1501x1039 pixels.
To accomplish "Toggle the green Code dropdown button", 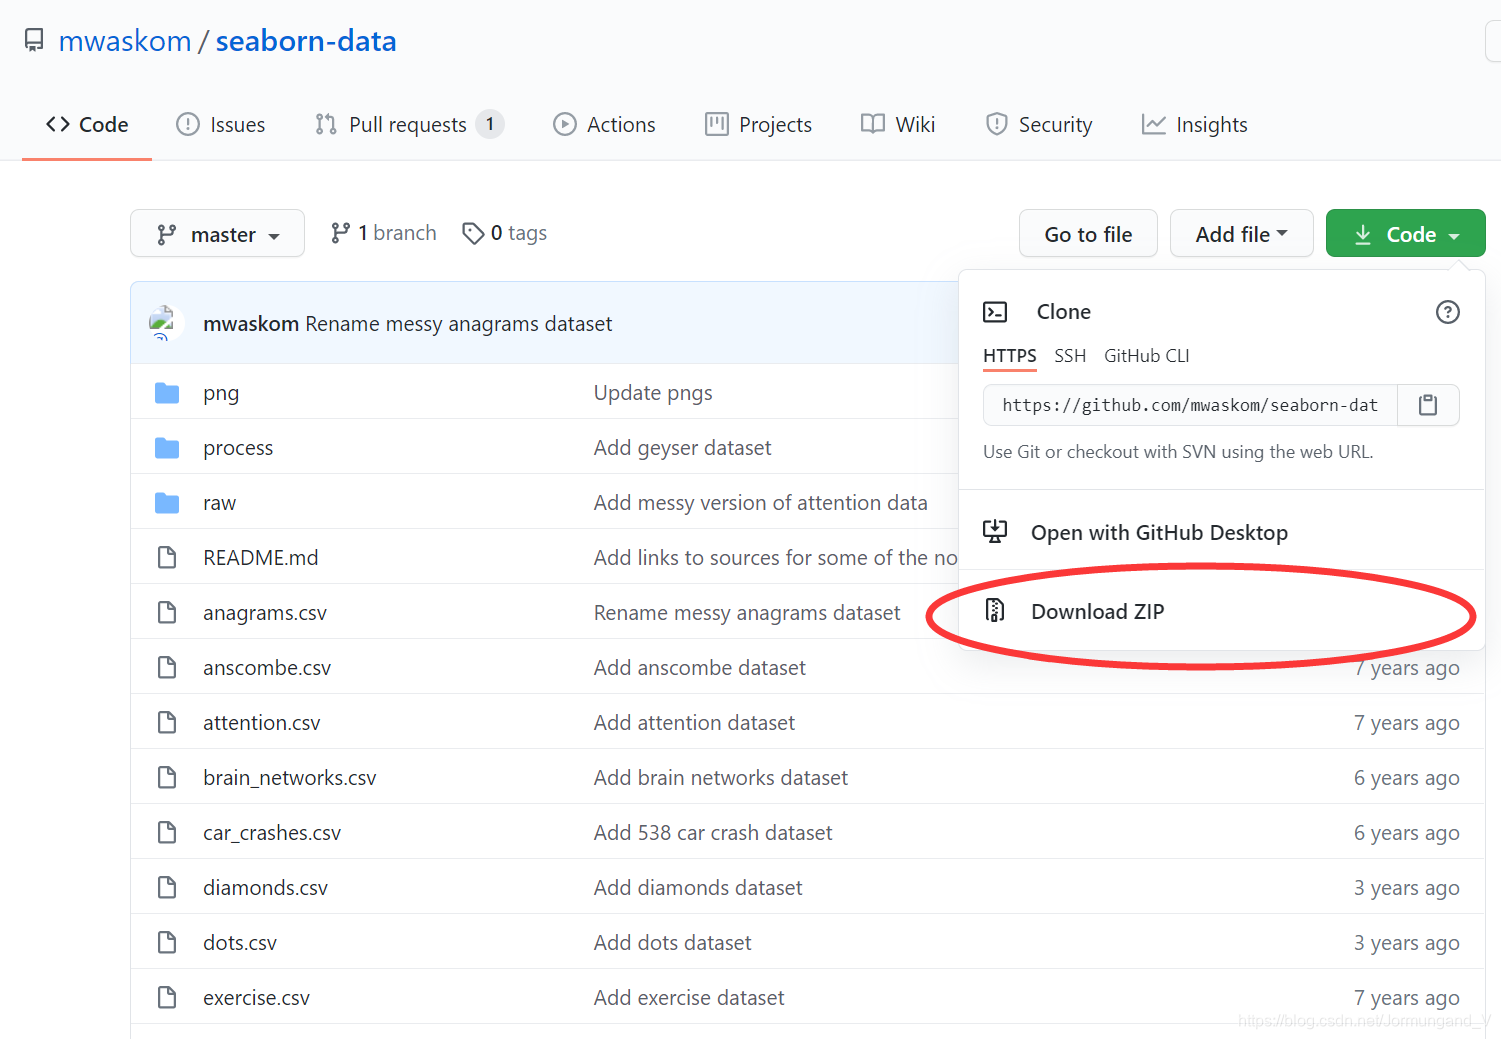I will coord(1405,233).
